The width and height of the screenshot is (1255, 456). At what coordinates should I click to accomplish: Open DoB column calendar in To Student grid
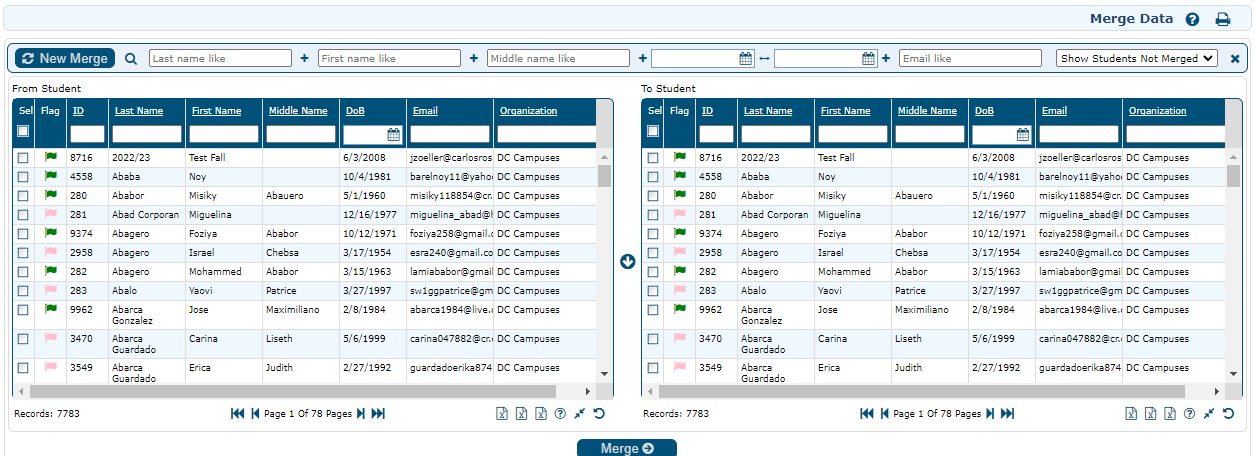(x=1023, y=134)
